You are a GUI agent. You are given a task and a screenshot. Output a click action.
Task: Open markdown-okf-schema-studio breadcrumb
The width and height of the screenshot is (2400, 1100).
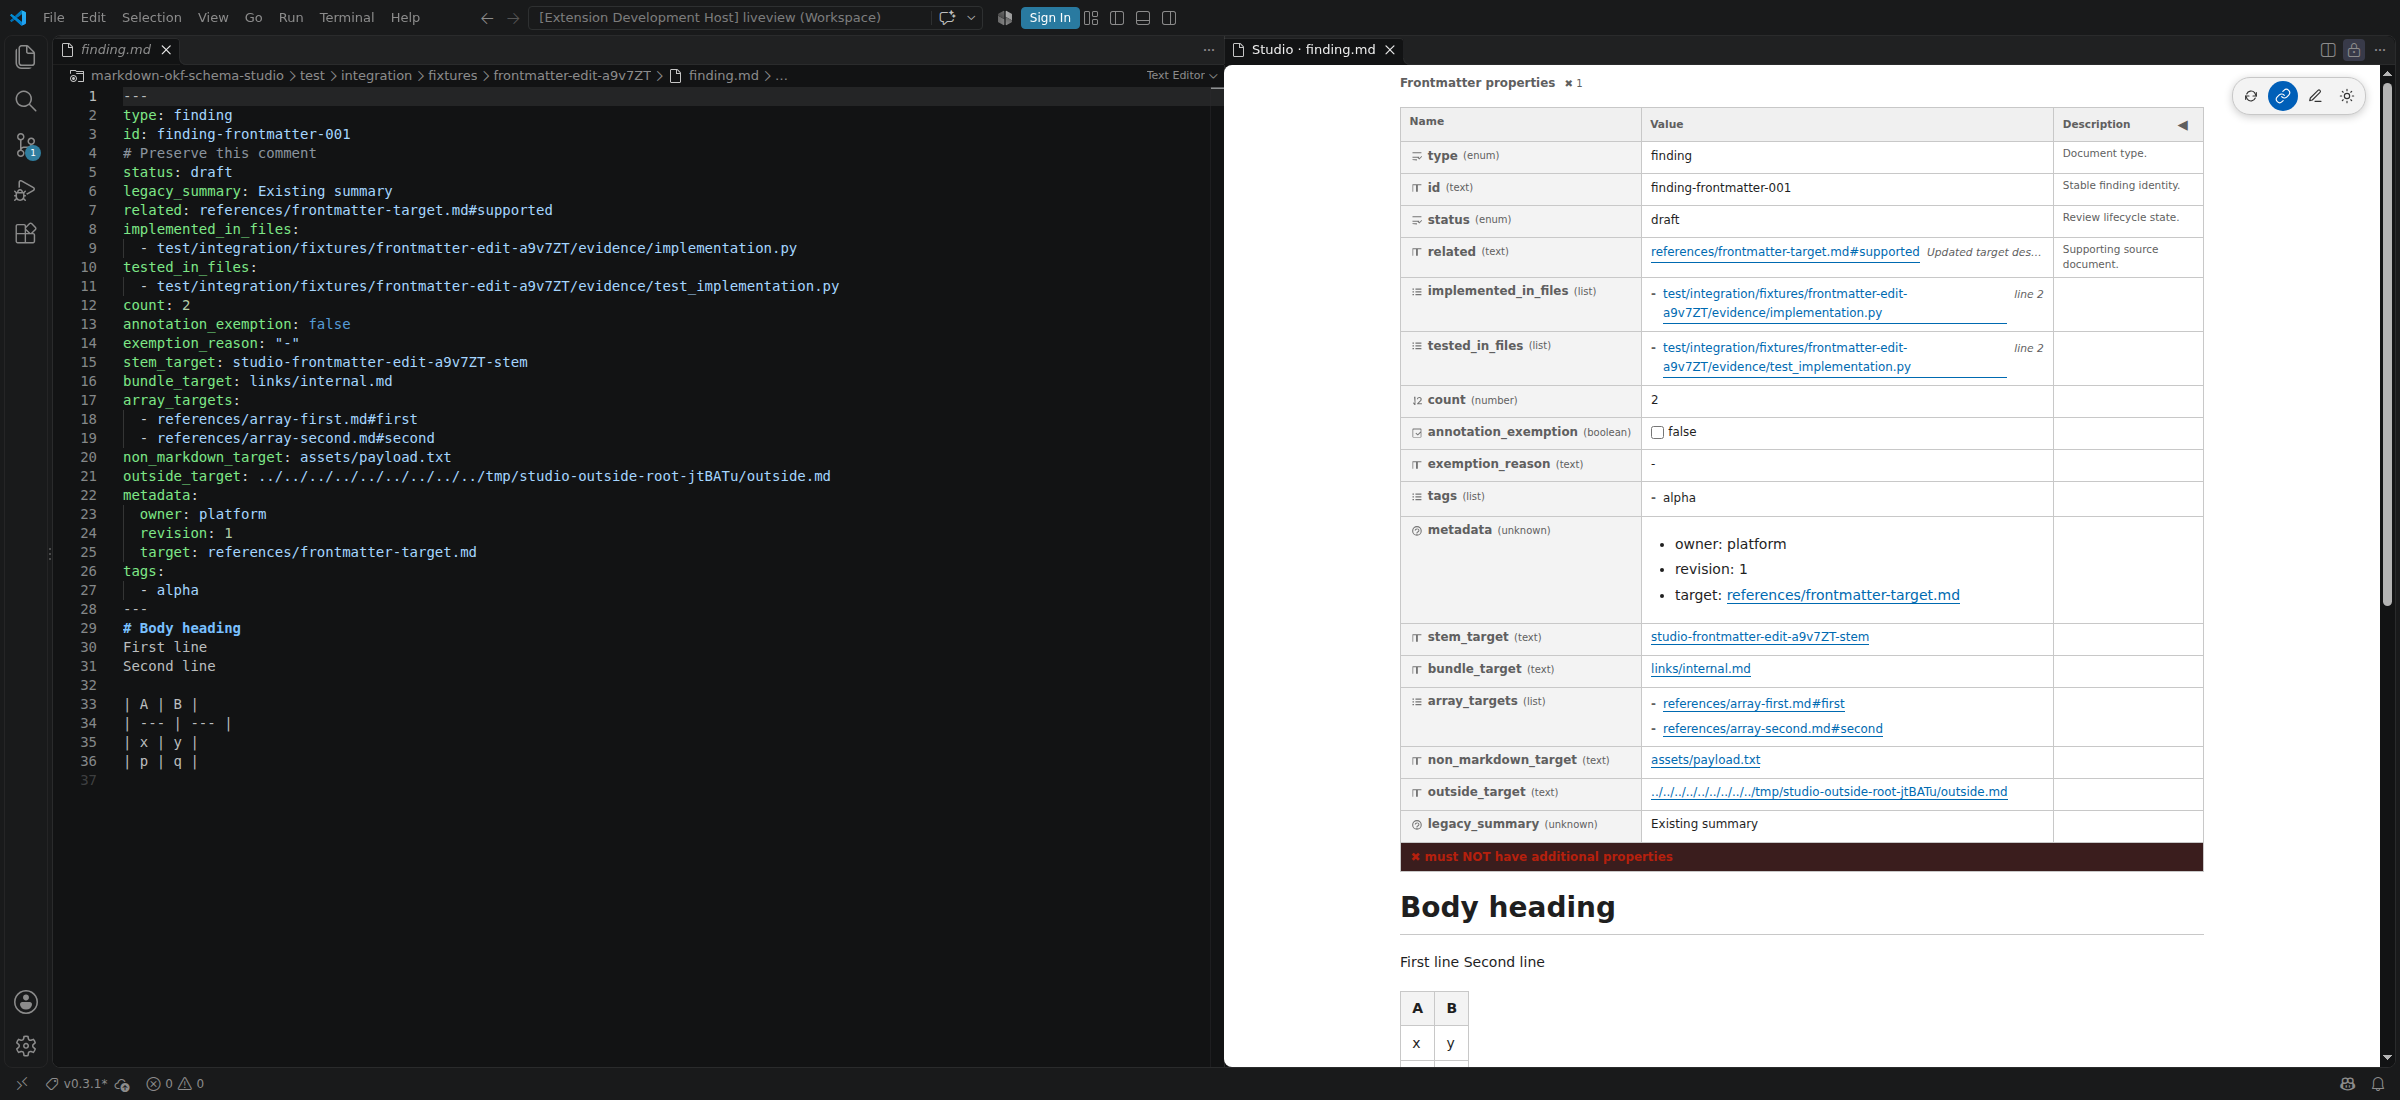(x=187, y=75)
